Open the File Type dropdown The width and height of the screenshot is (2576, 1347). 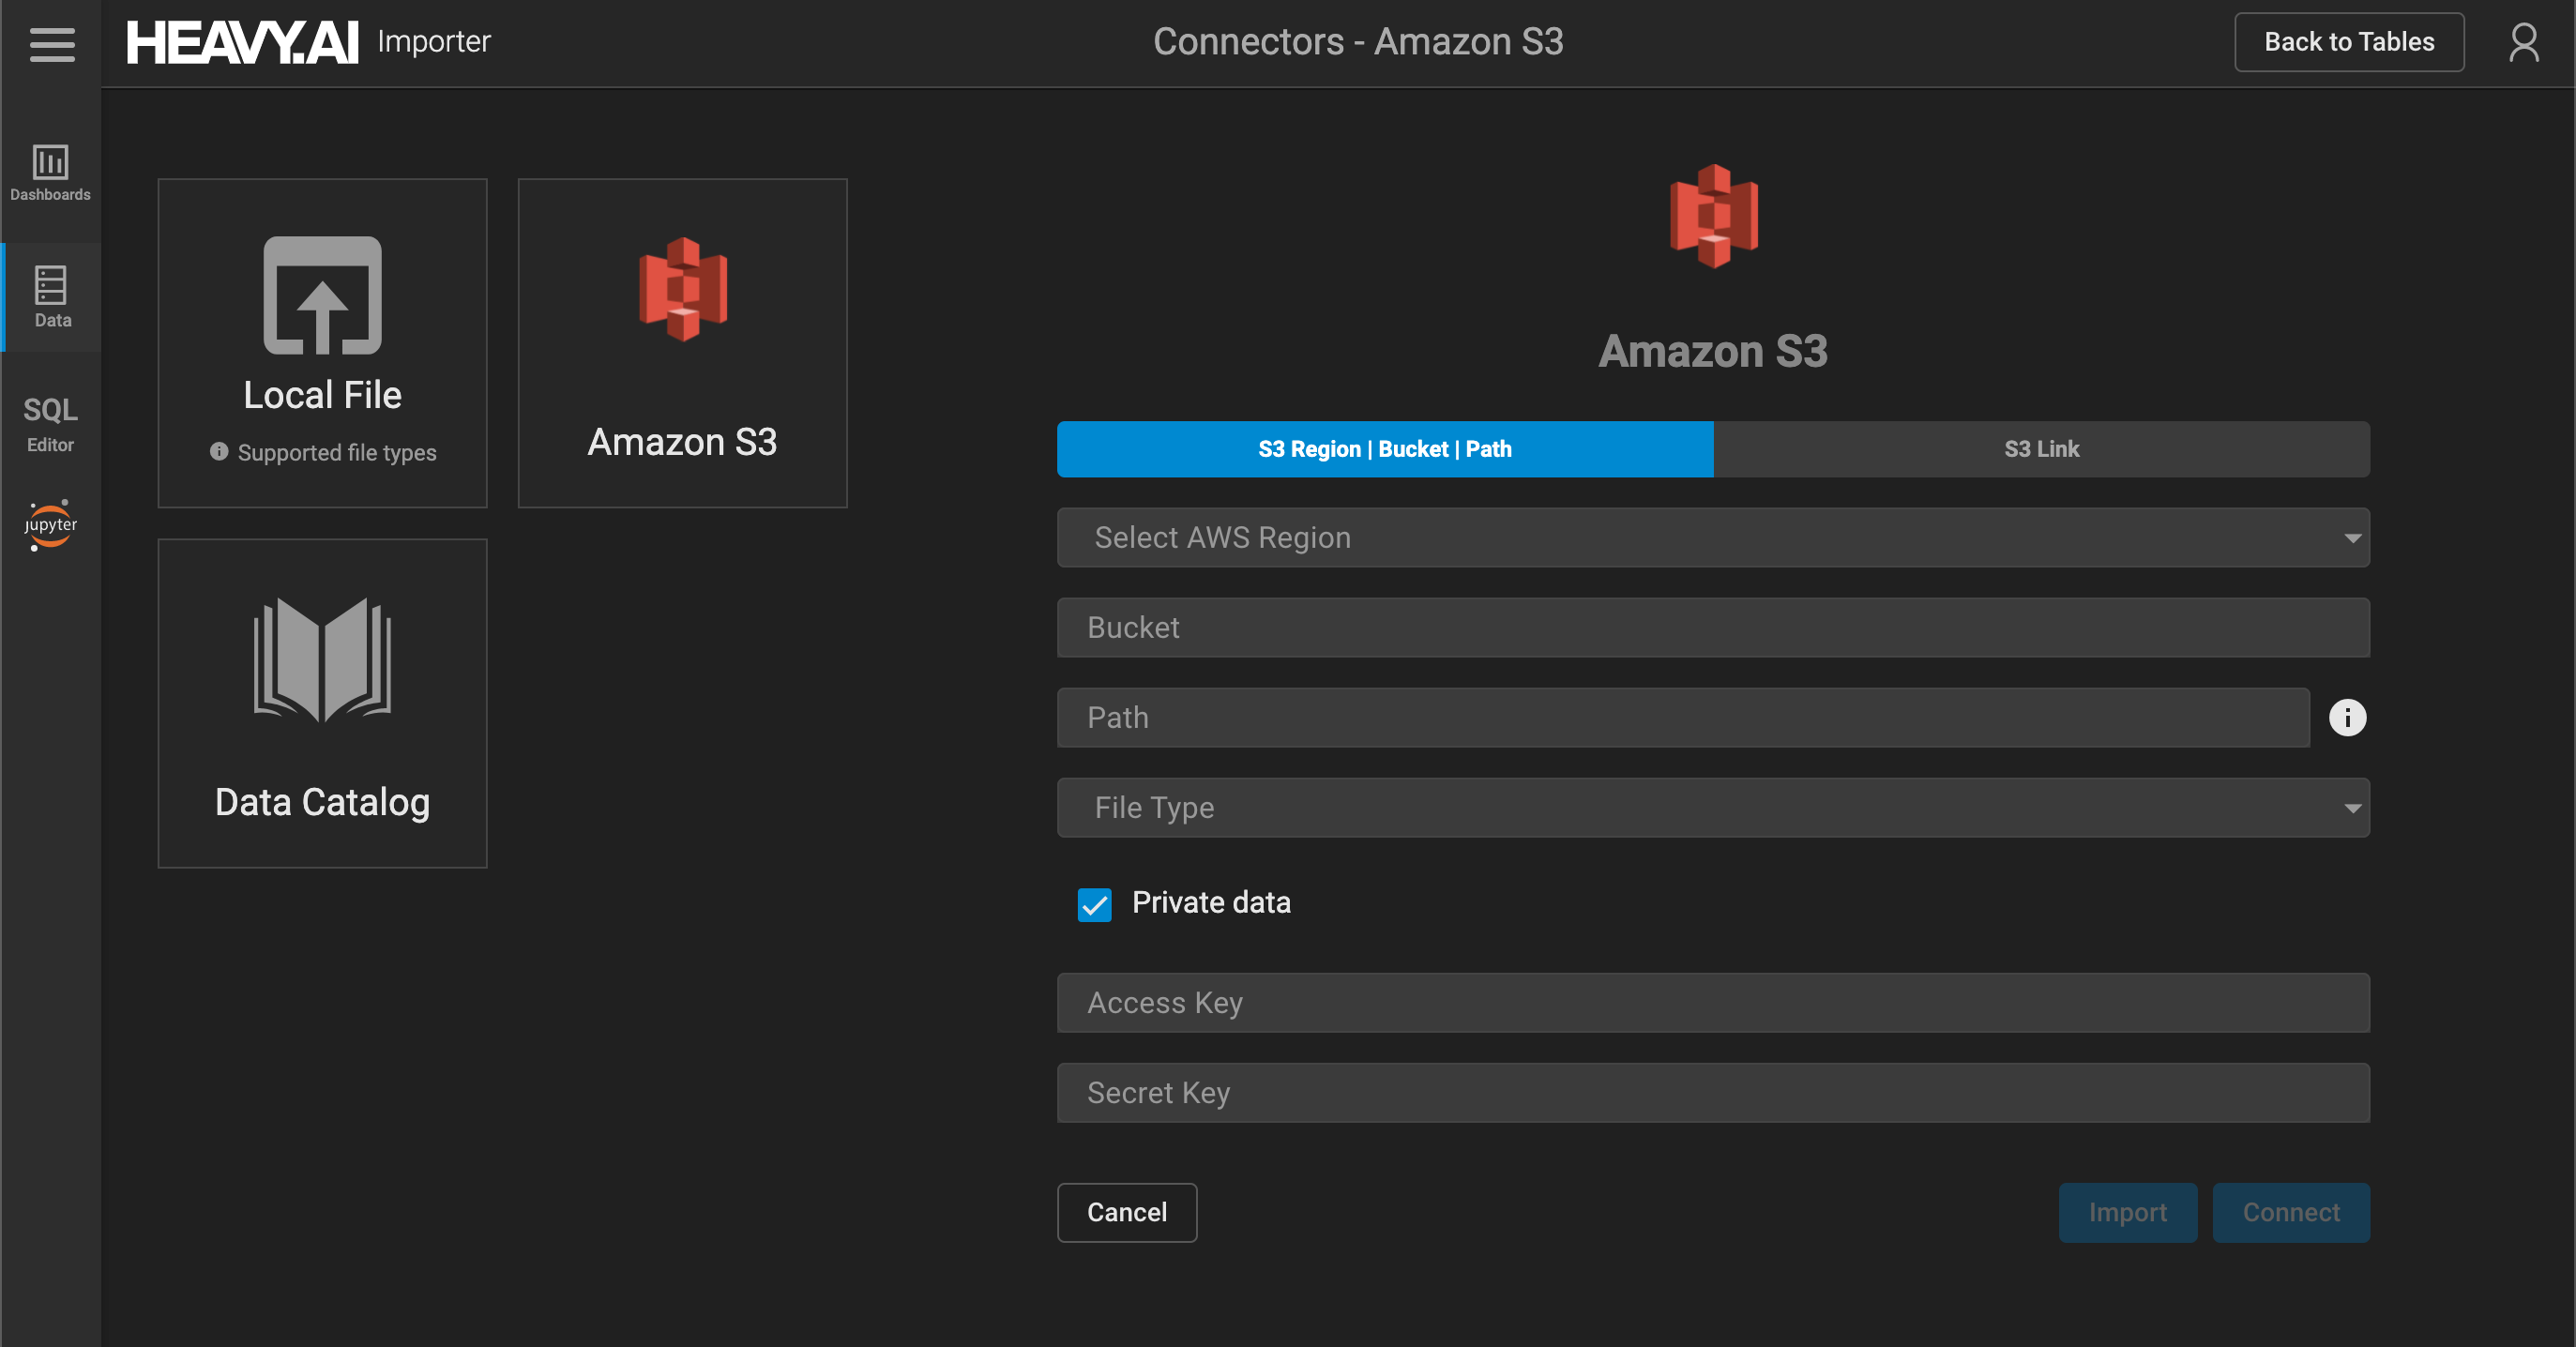[1712, 808]
